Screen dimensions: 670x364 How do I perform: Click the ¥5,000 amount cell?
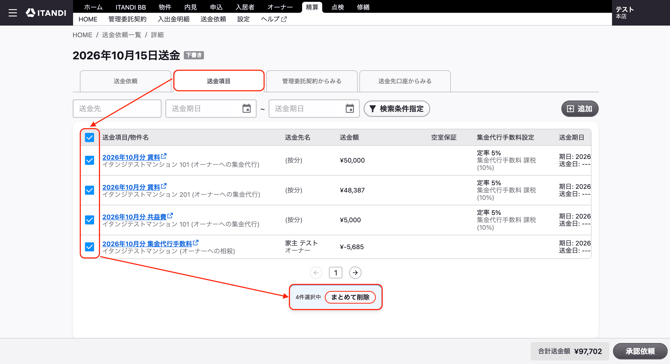click(350, 220)
